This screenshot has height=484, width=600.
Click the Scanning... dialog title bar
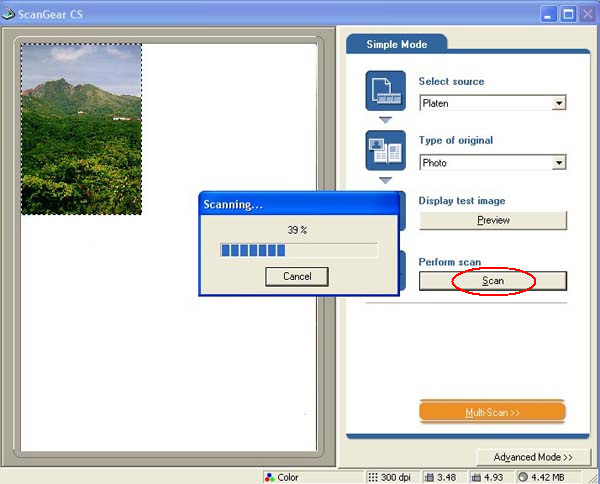pos(299,204)
